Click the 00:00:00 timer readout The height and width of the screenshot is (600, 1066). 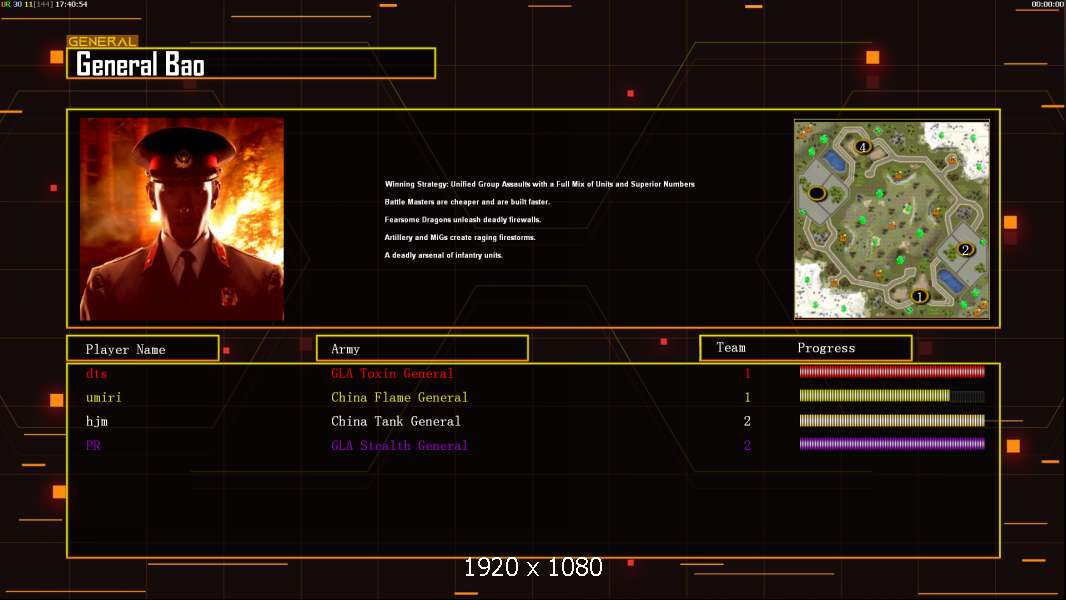click(1047, 4)
